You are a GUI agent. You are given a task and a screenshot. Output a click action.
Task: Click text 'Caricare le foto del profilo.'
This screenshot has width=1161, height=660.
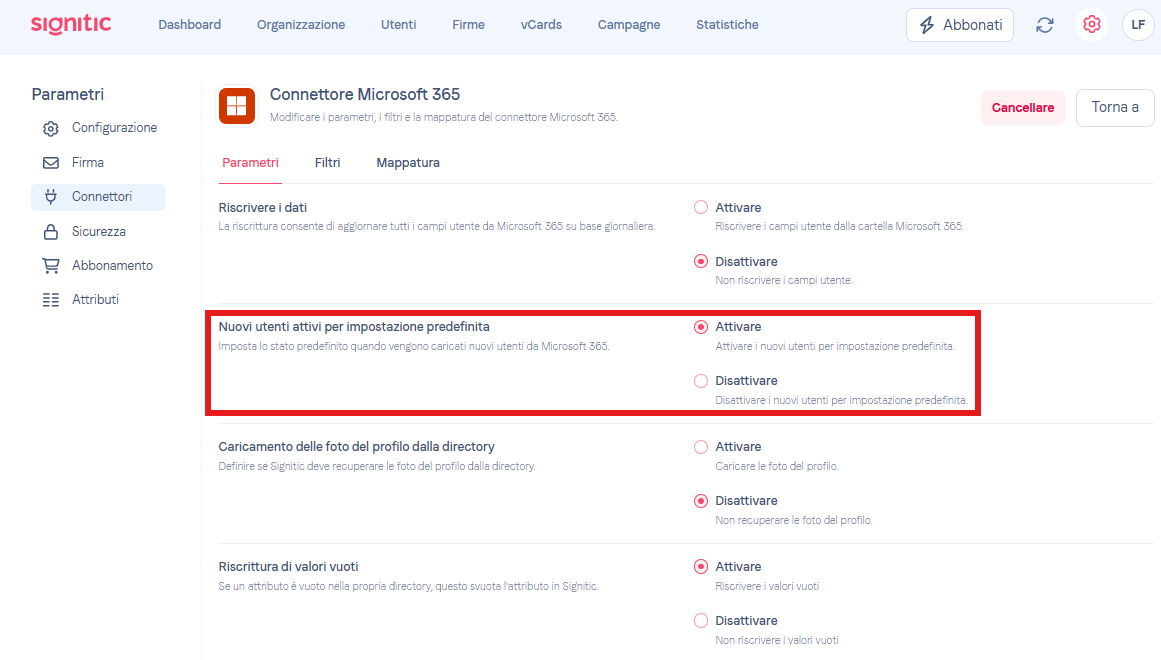(x=777, y=467)
